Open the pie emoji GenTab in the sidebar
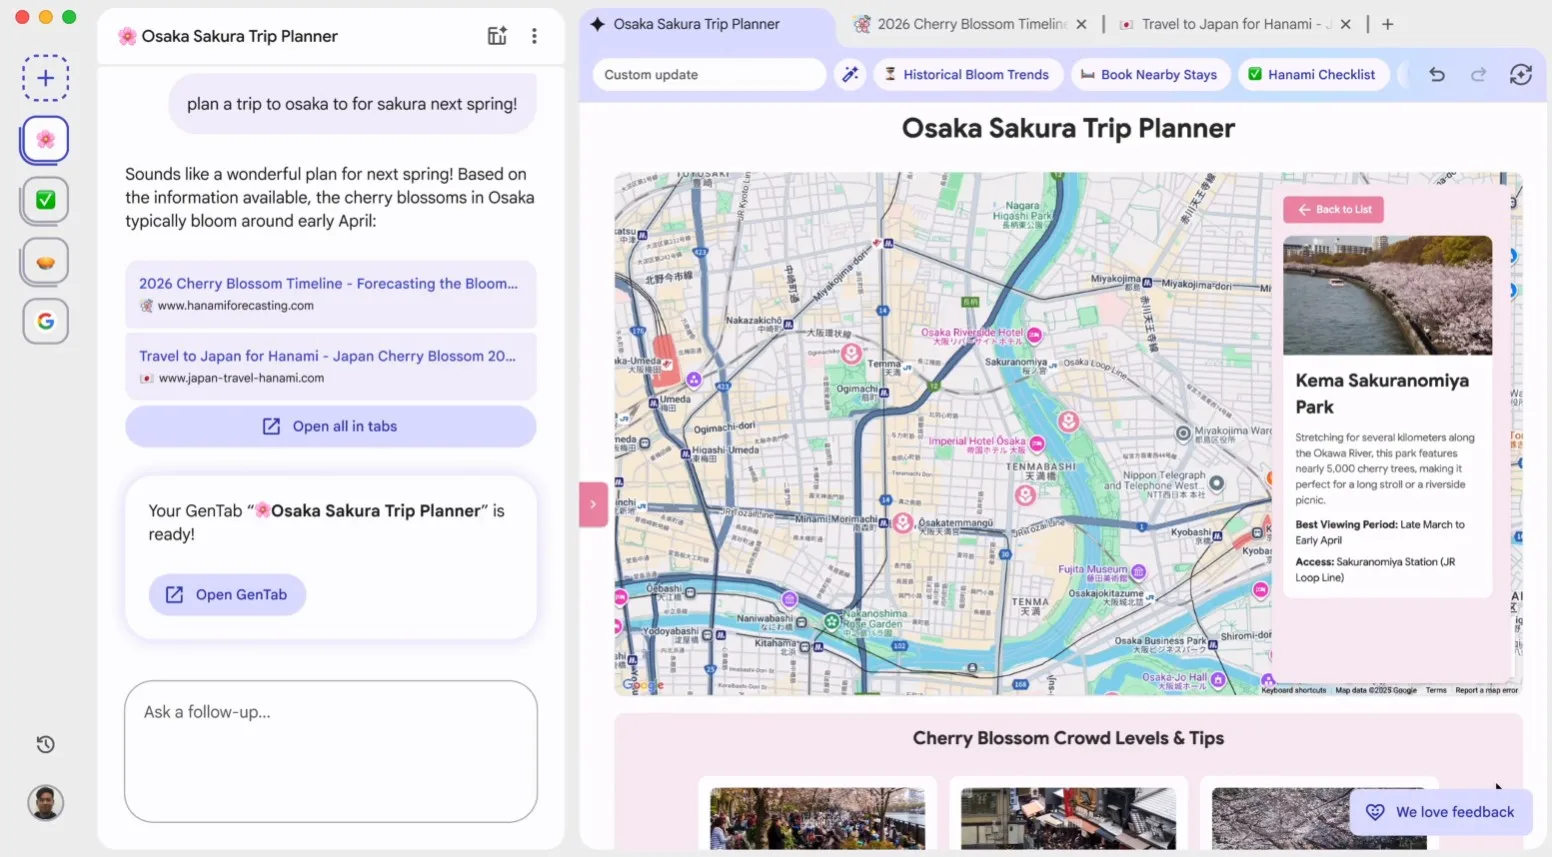Screen dimensions: 1552x857 click(x=44, y=261)
